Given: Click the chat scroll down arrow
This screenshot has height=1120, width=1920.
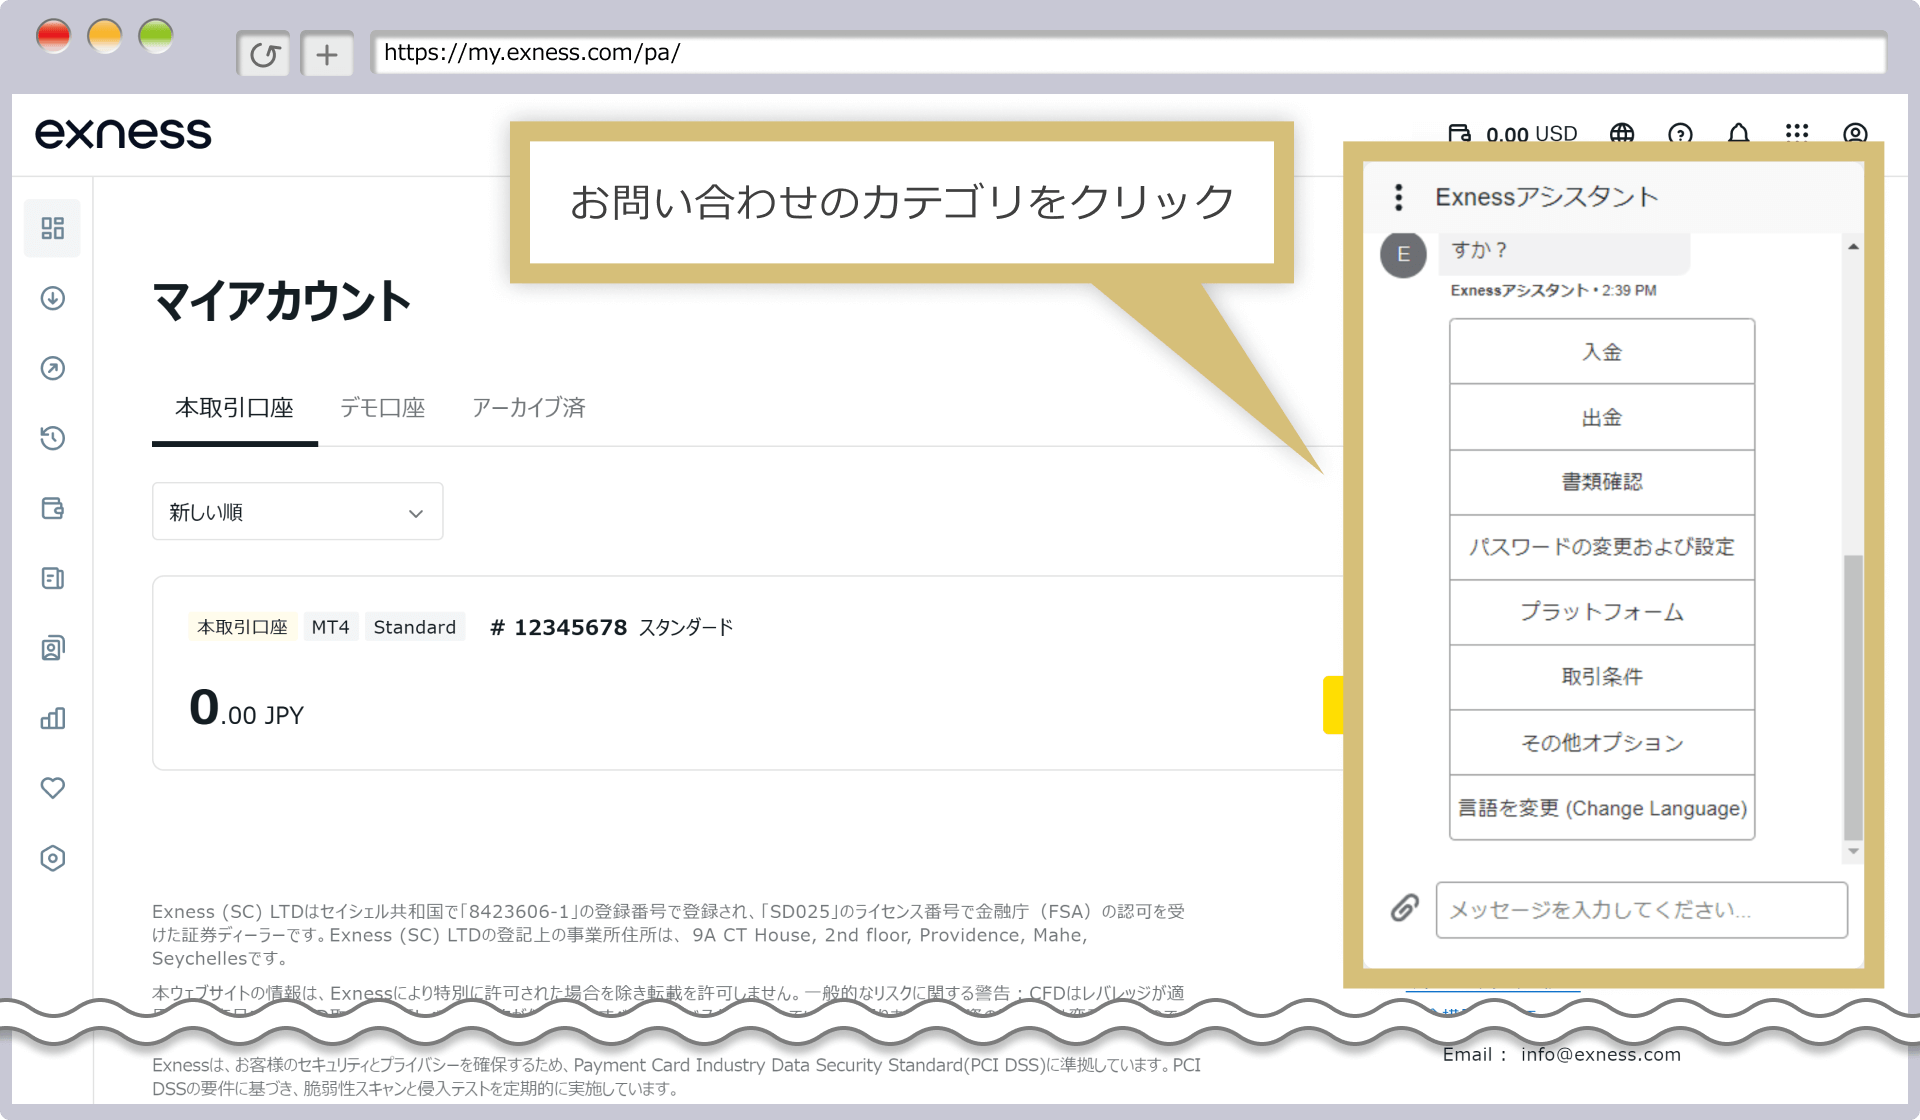Looking at the screenshot, I should point(1853,852).
